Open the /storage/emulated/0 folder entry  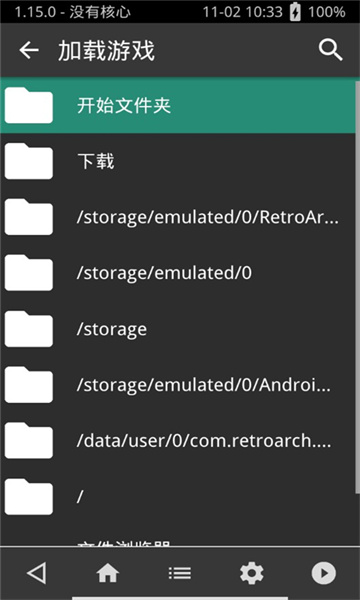178,273
